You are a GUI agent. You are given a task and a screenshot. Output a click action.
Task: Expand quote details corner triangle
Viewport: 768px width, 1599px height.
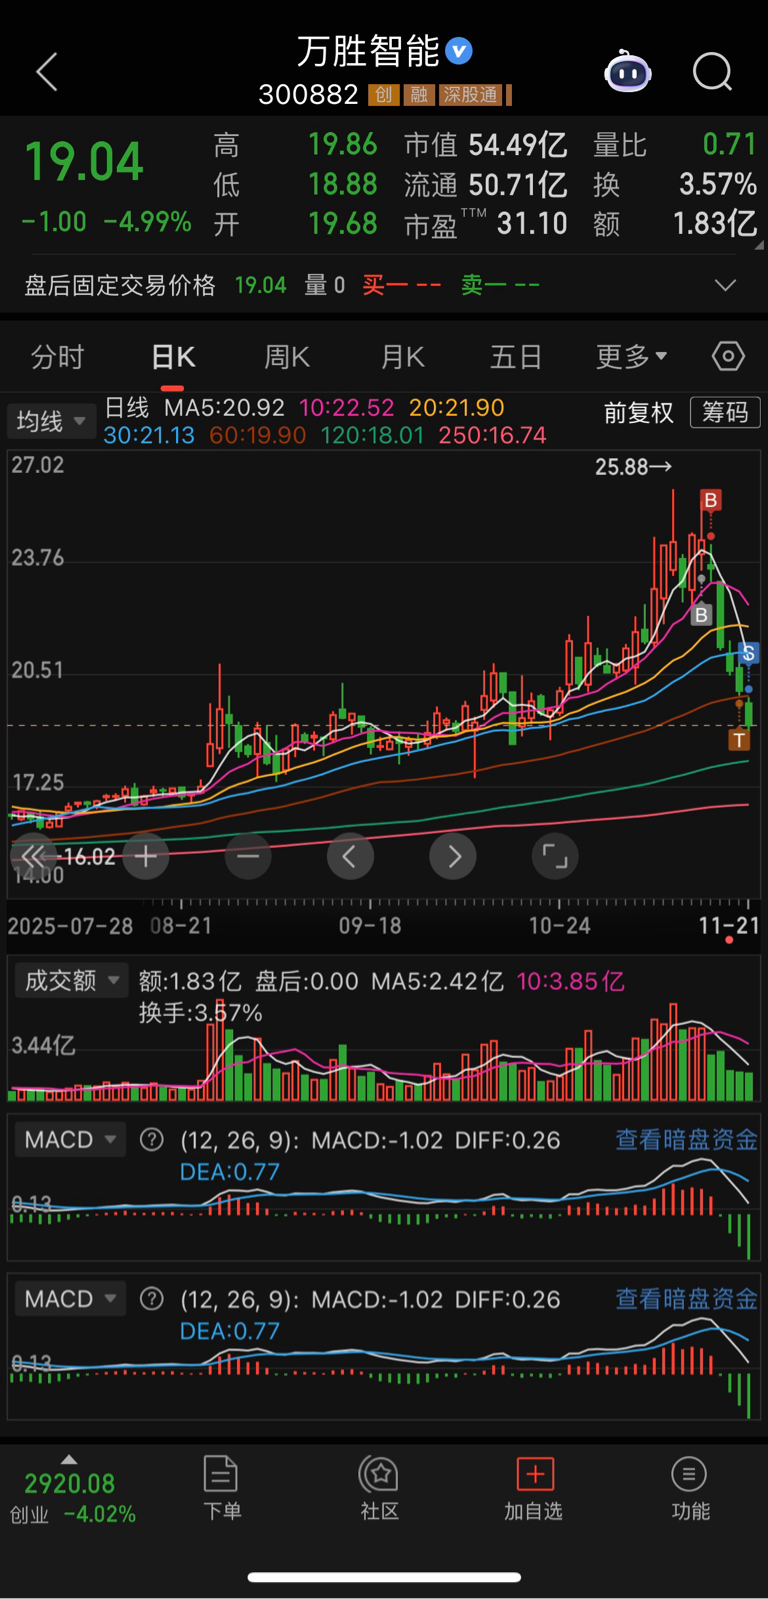(758, 243)
